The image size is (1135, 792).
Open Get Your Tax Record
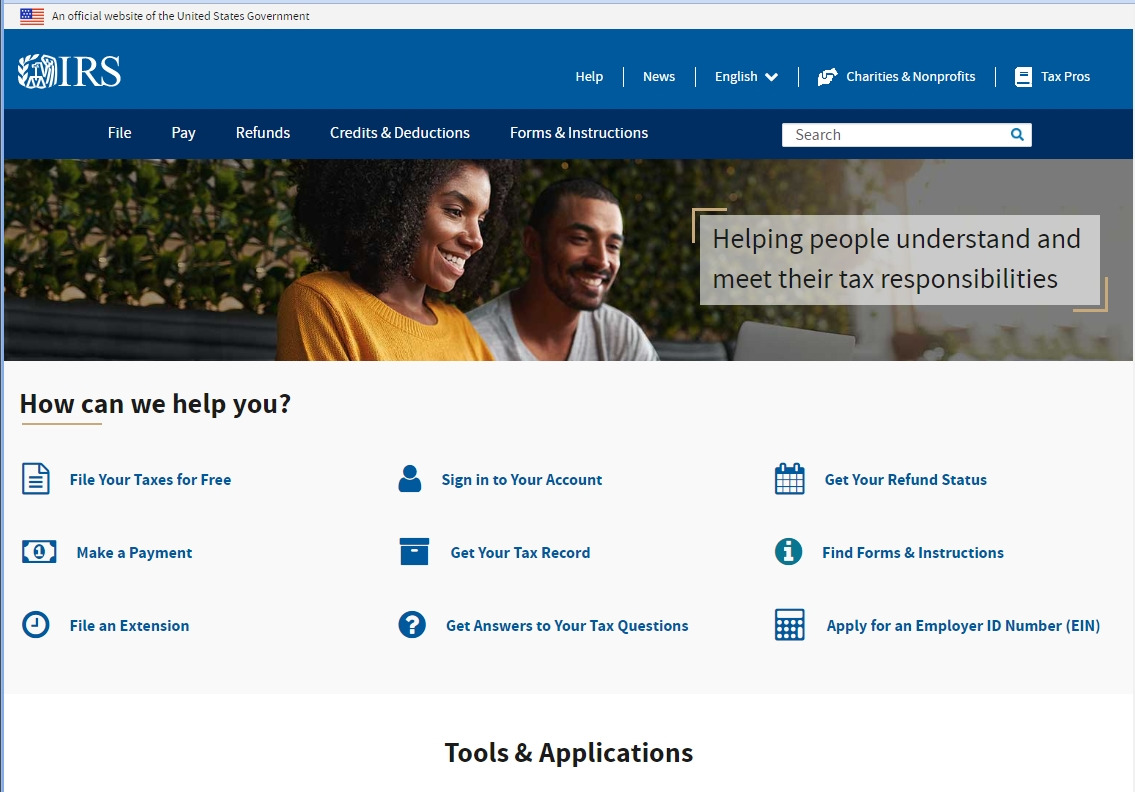tap(520, 553)
